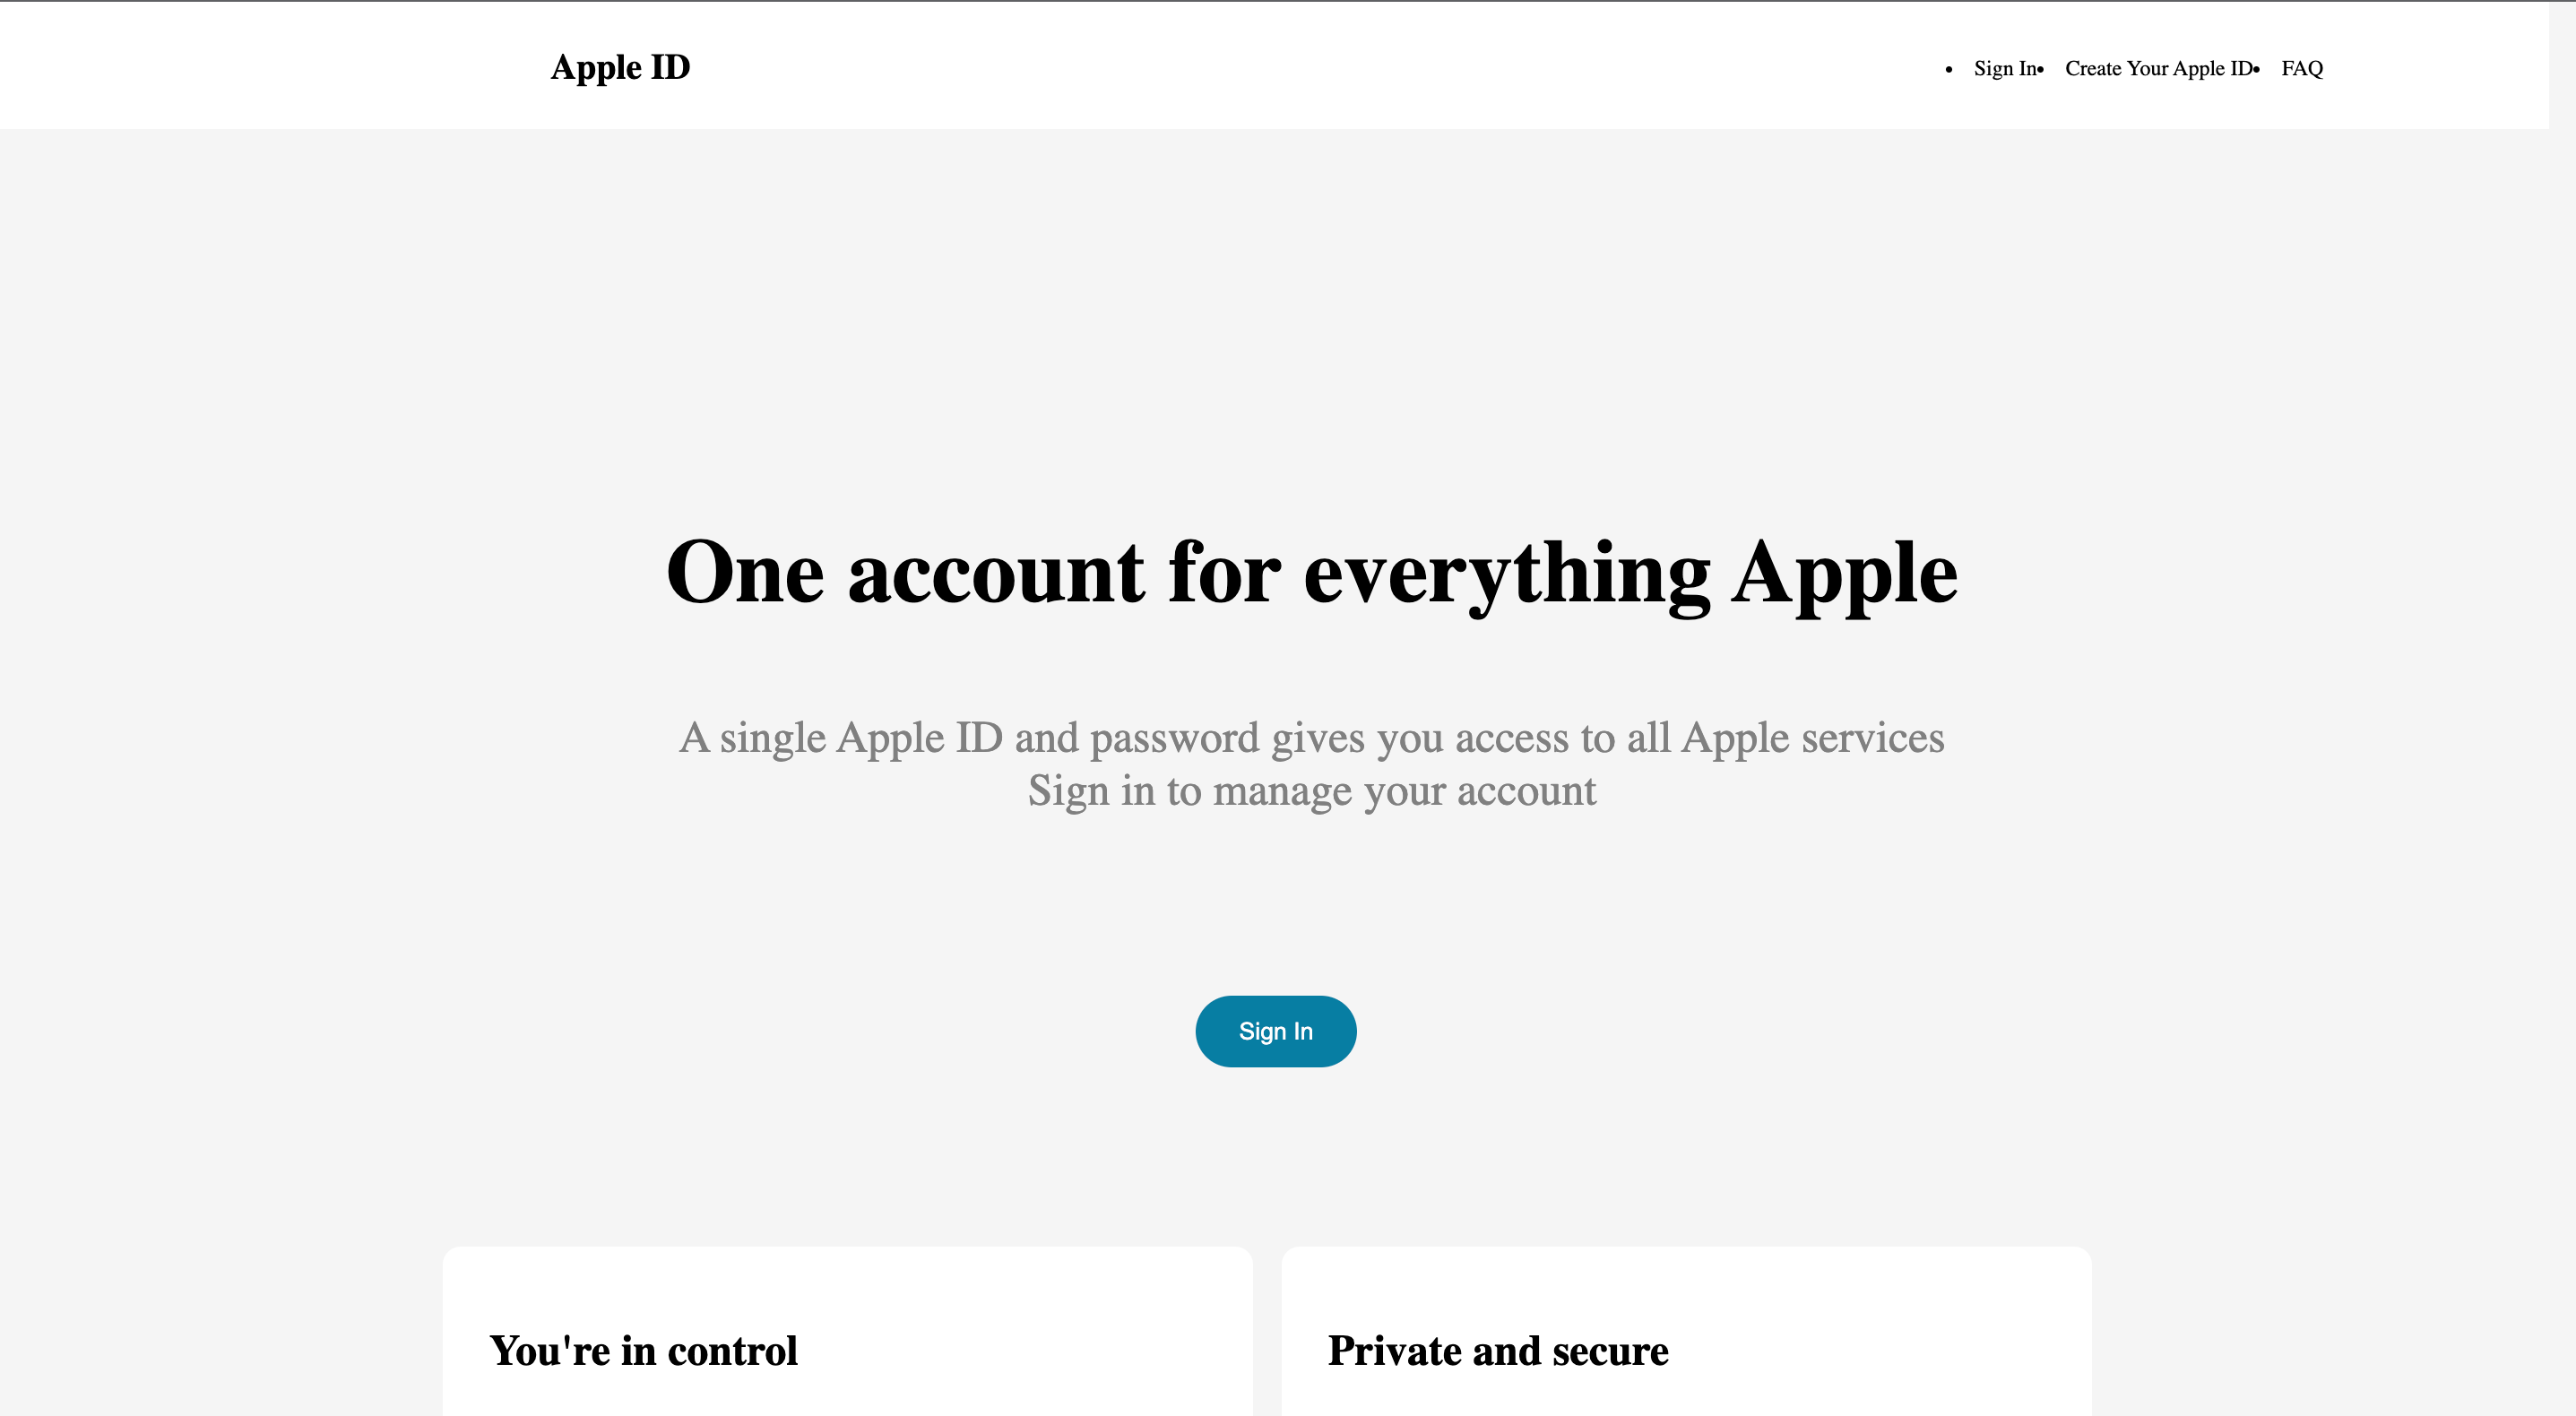Open the Sign In navigation link
Image resolution: width=2576 pixels, height=1416 pixels.
pos(2004,69)
